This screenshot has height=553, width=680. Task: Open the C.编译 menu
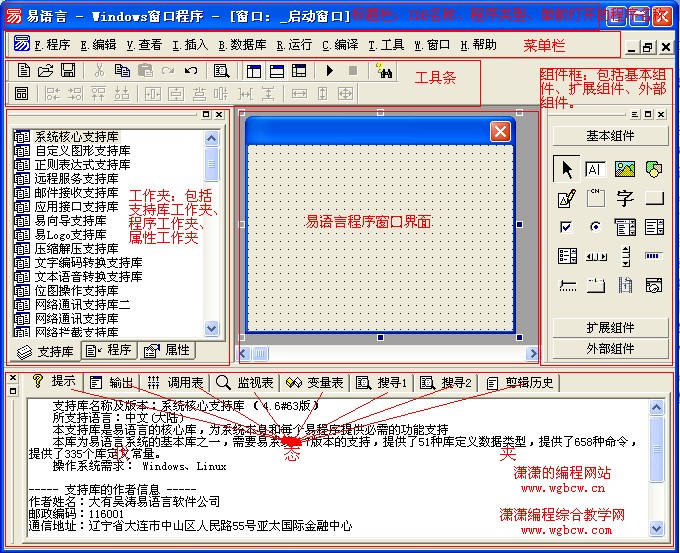(340, 45)
